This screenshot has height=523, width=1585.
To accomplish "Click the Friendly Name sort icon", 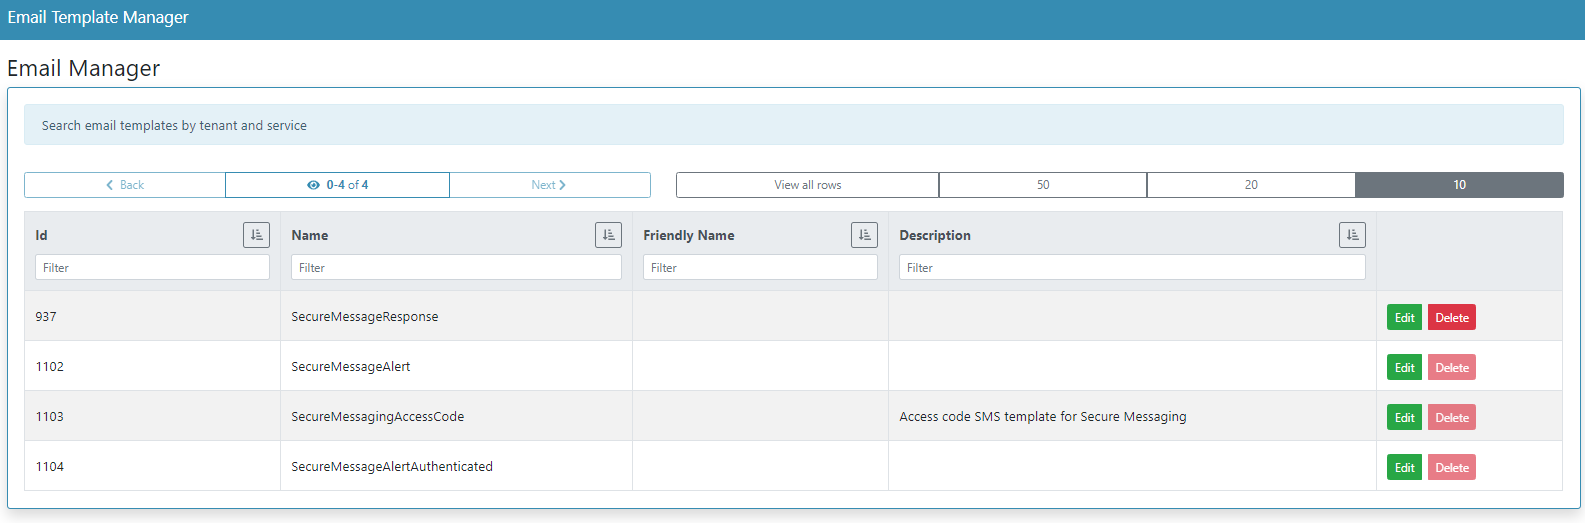I will (x=864, y=235).
